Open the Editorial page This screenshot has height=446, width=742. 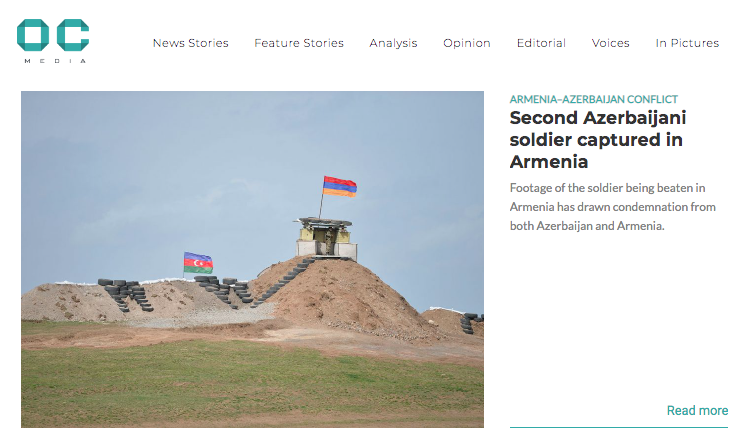point(541,43)
